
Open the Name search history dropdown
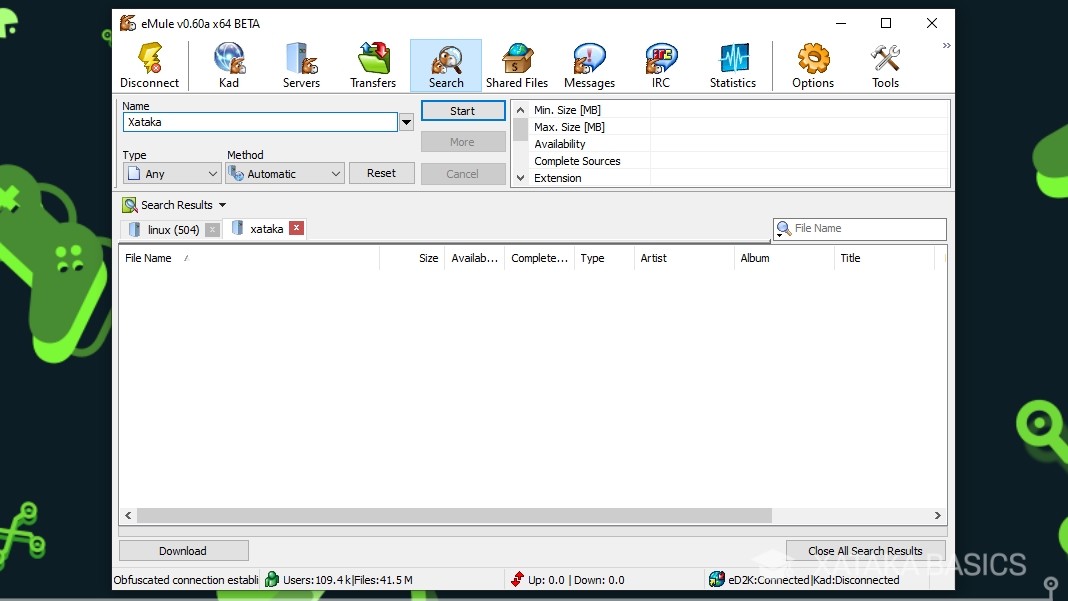pyautogui.click(x=406, y=121)
